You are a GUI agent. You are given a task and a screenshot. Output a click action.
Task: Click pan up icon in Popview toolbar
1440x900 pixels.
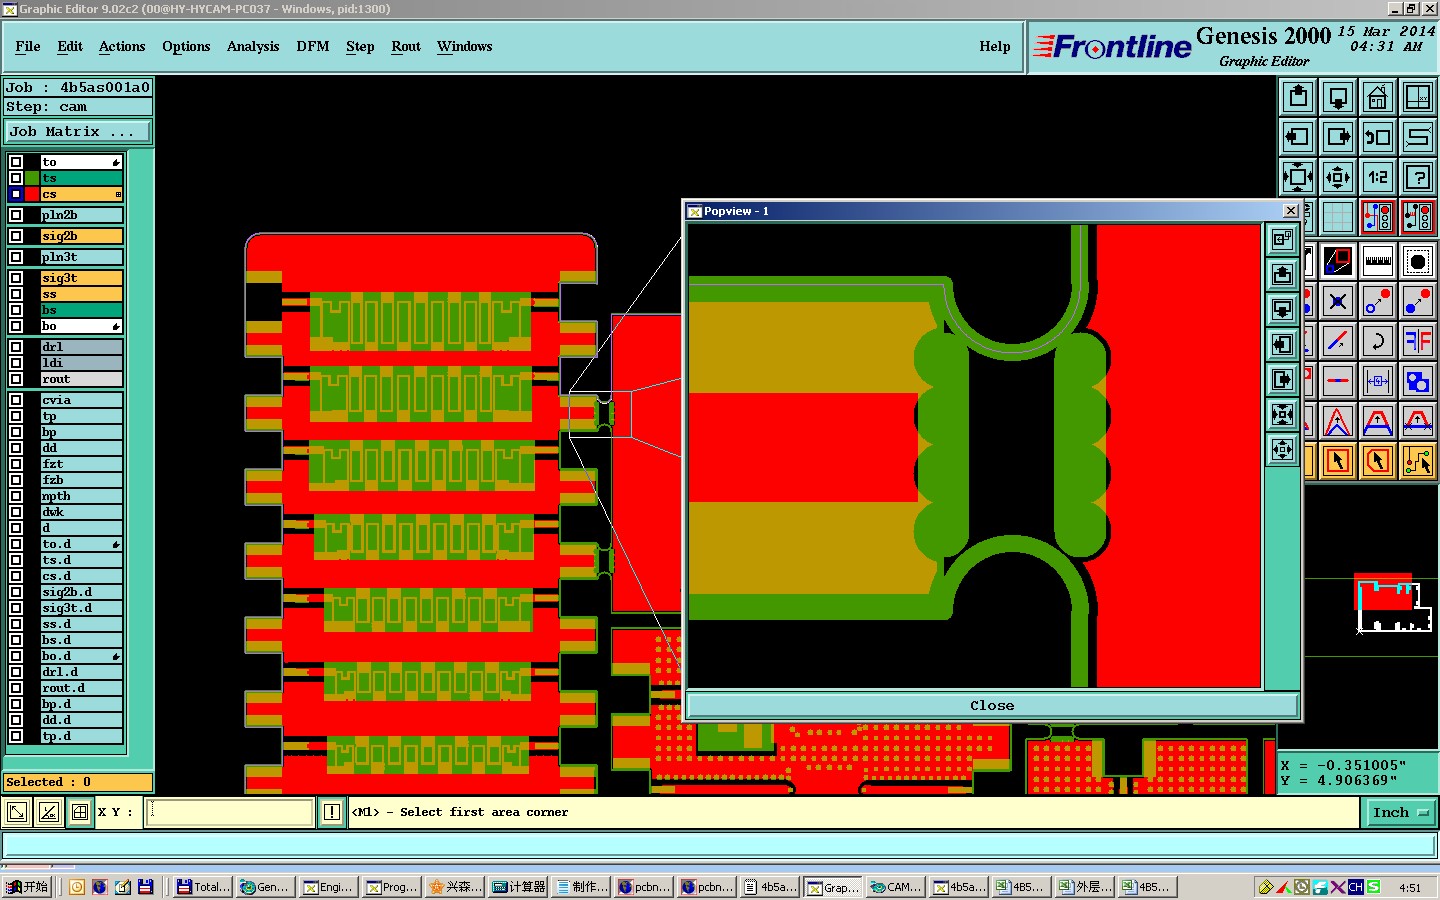(1283, 274)
